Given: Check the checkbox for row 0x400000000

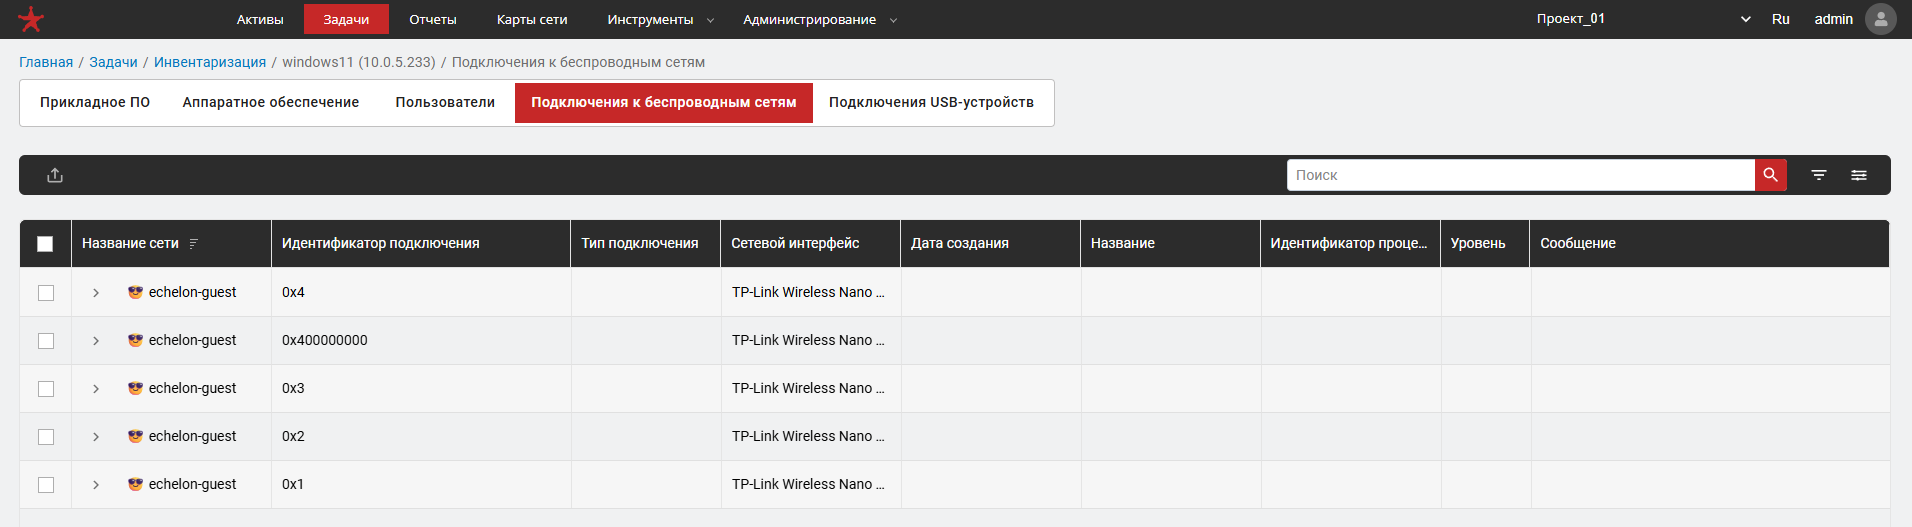Looking at the screenshot, I should 46,341.
